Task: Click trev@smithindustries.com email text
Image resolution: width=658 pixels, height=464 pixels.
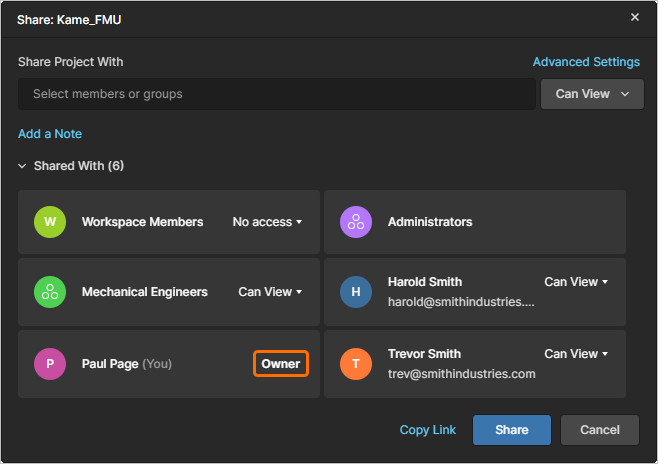Action: coord(462,374)
